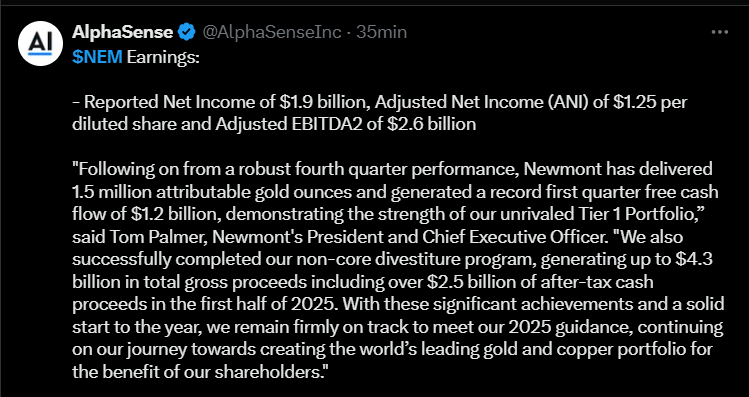Open the AlphaSense profile avatar
The height and width of the screenshot is (397, 749).
tap(40, 43)
